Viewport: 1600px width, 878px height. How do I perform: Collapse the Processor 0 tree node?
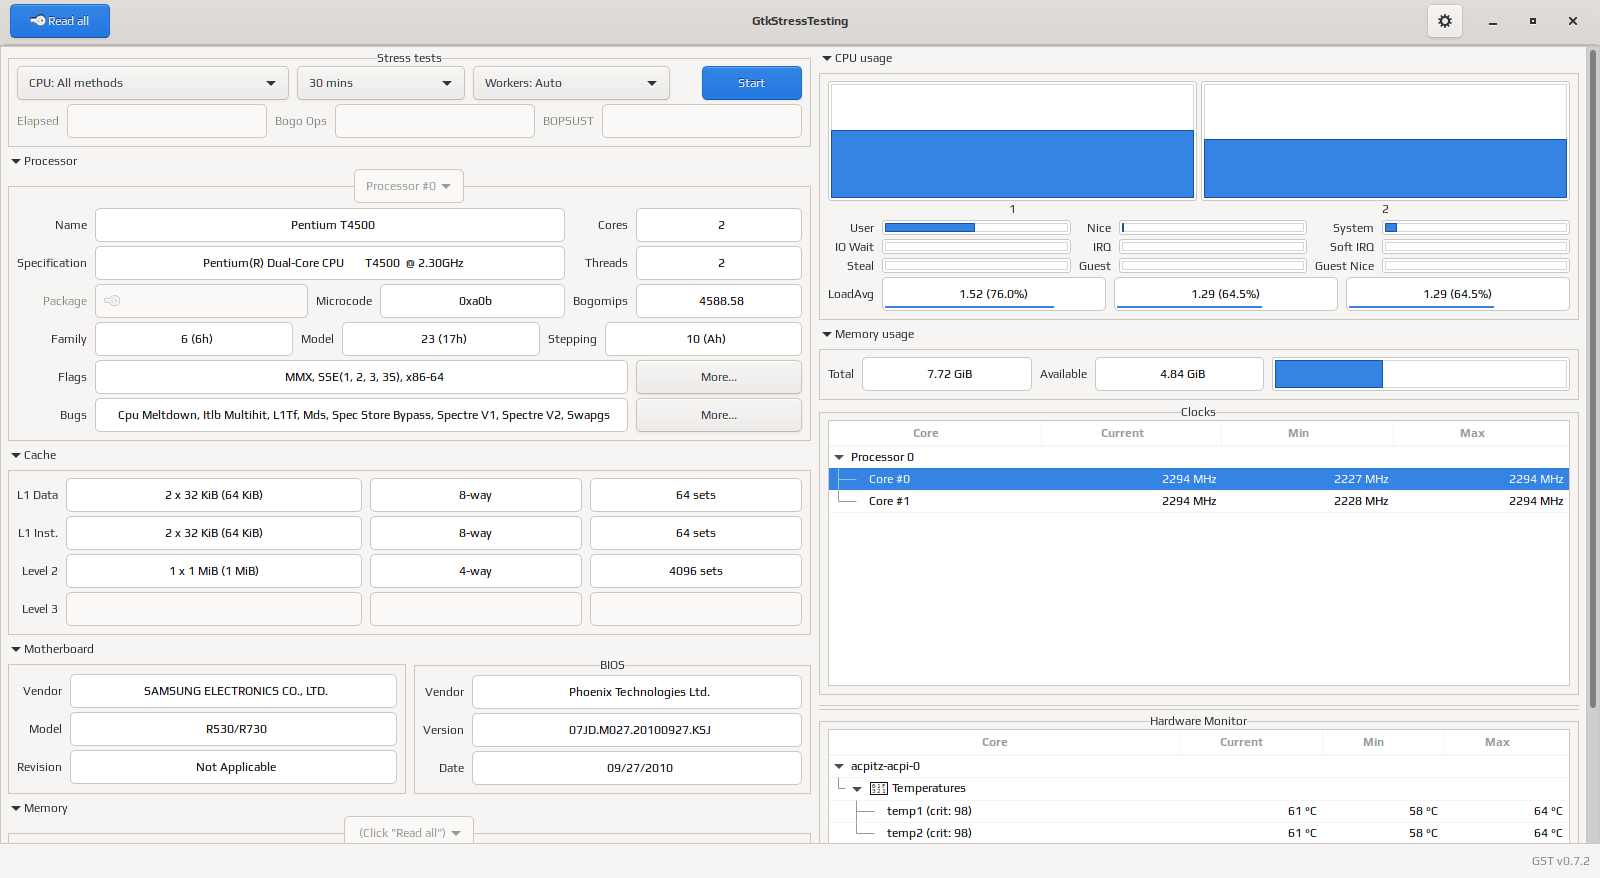tap(839, 457)
